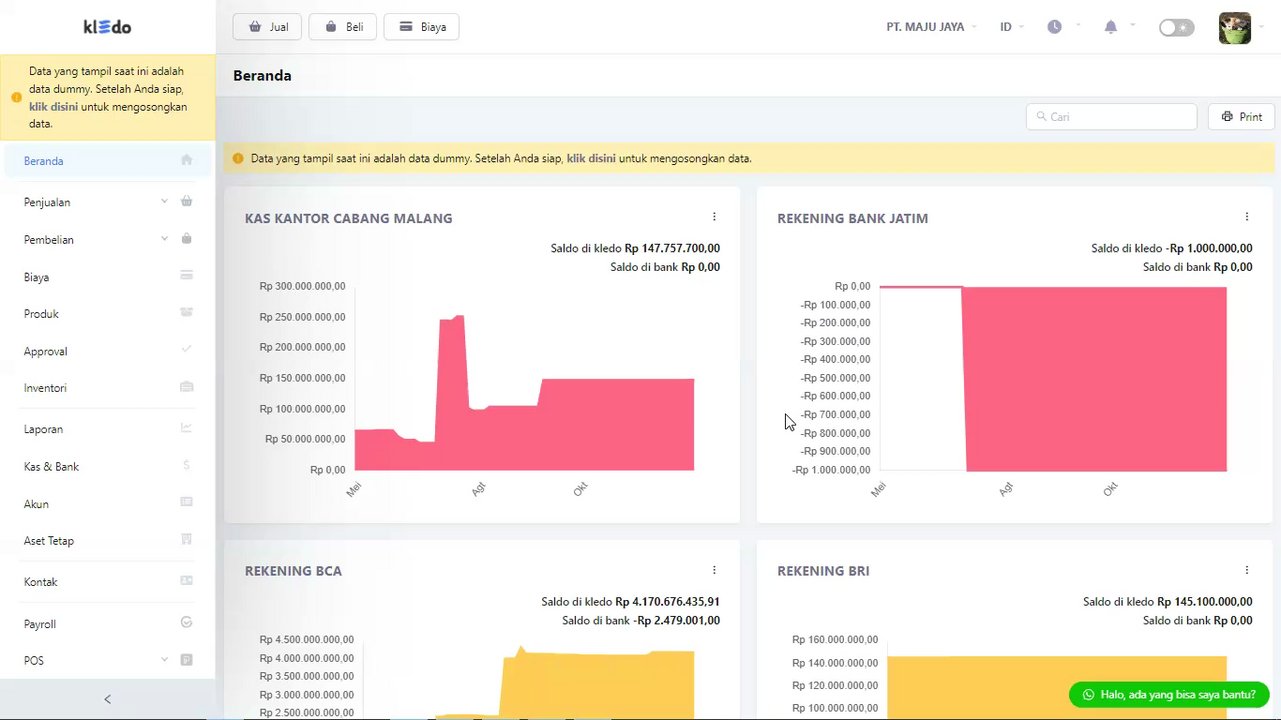Click the Pembelian bag icon in sidebar
1281x720 pixels.
[x=186, y=239]
